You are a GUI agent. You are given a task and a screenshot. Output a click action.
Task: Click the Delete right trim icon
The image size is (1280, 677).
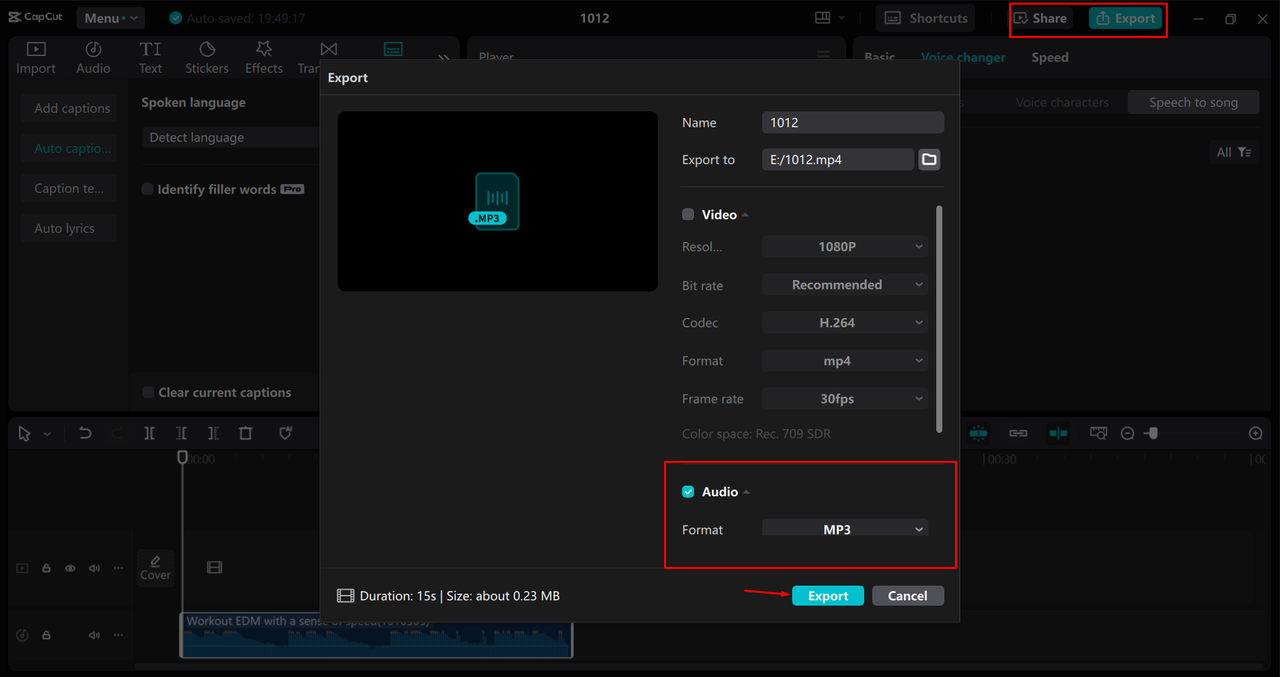pyautogui.click(x=213, y=433)
